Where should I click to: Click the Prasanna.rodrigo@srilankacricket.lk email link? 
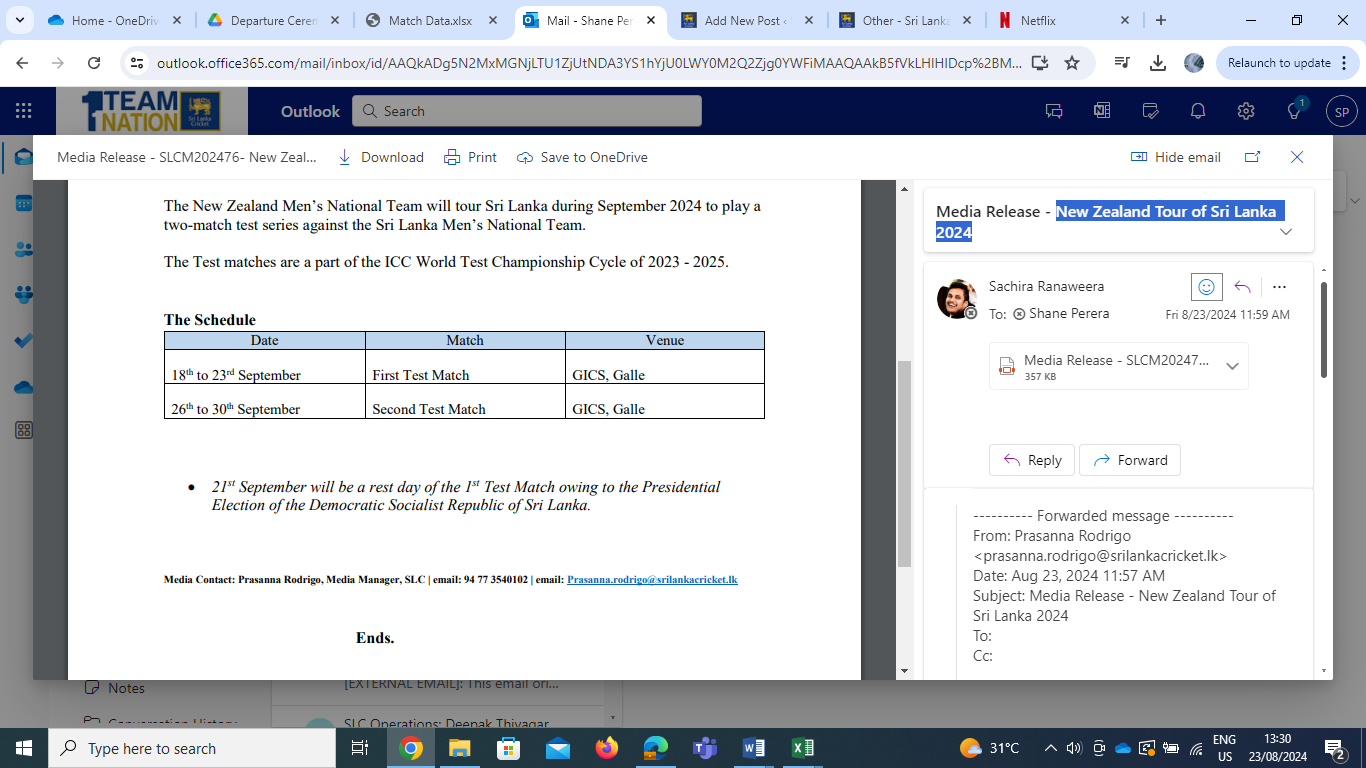point(652,580)
